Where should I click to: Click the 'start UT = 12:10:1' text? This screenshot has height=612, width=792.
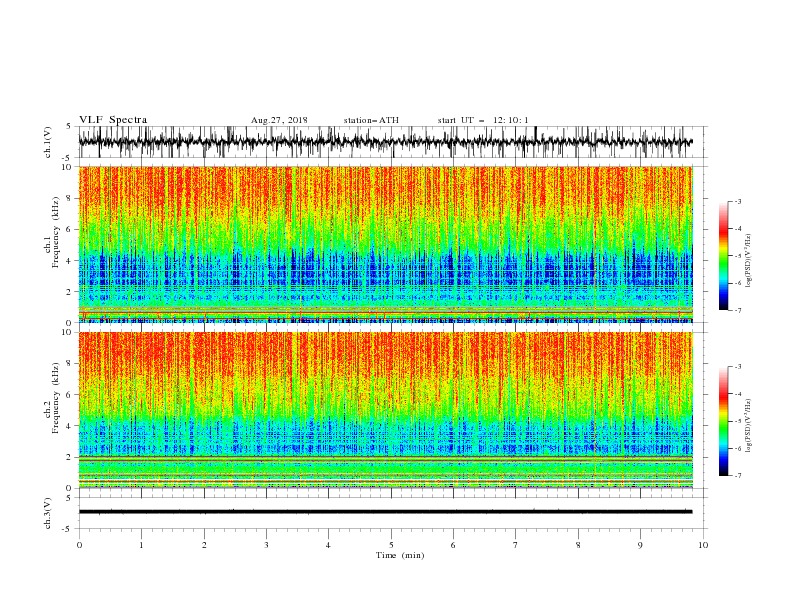point(483,120)
